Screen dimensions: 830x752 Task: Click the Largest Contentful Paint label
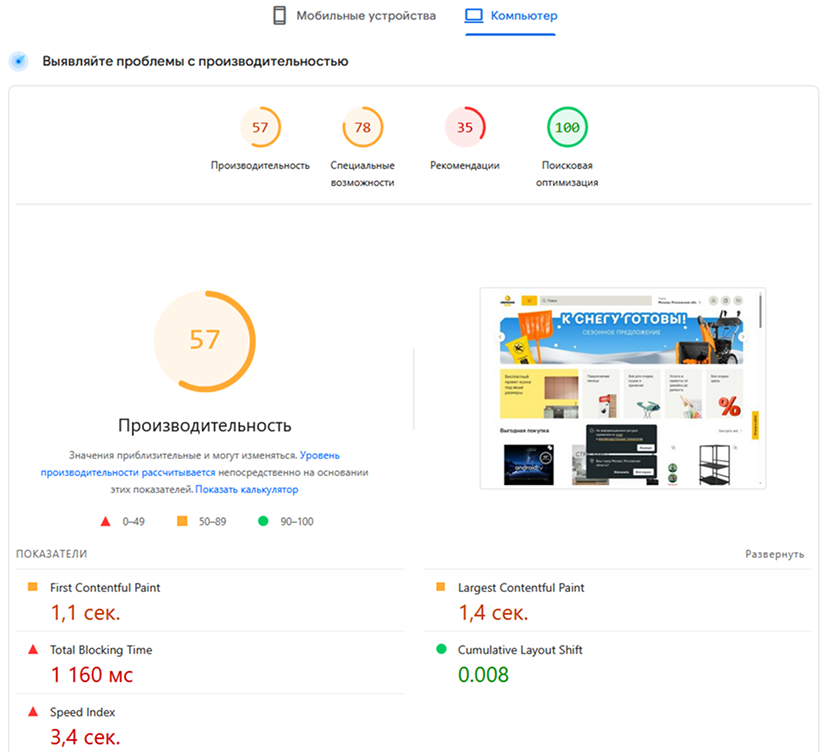tap(521, 587)
